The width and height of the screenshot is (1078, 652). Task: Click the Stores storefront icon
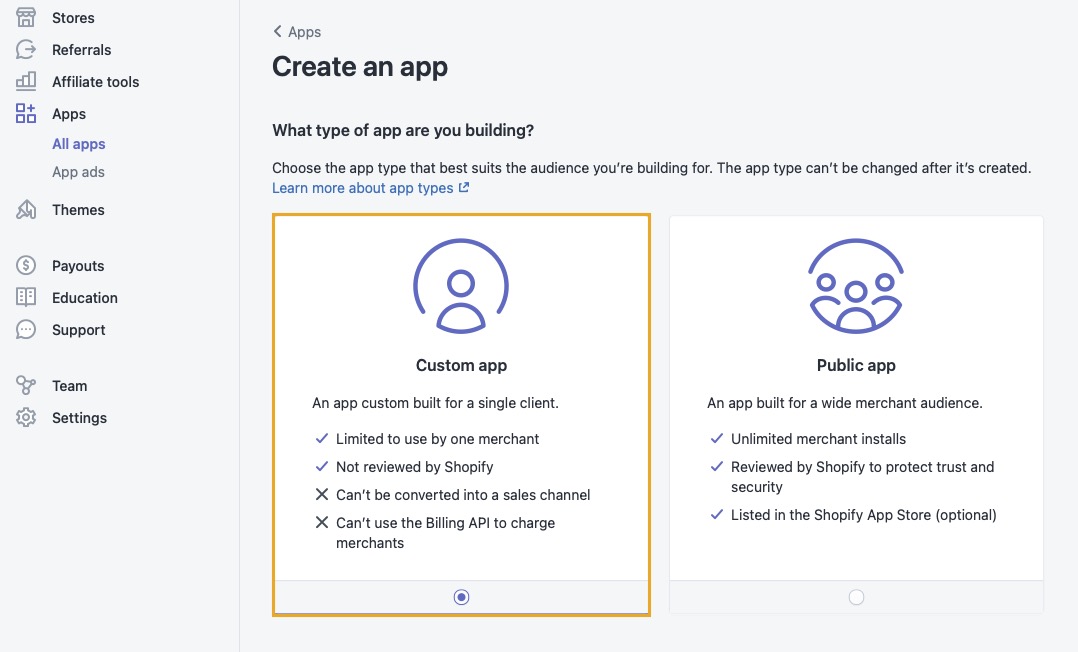(x=26, y=18)
